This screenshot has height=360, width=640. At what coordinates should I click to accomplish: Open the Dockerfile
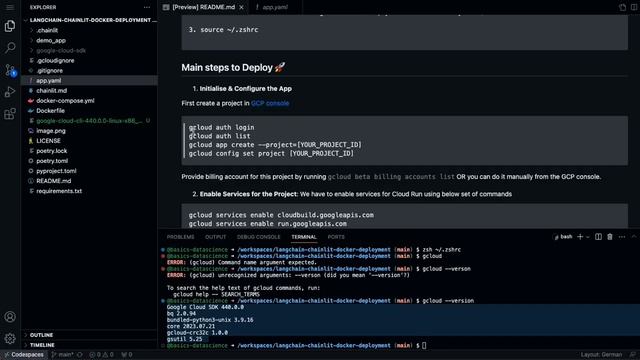(x=90, y=111)
